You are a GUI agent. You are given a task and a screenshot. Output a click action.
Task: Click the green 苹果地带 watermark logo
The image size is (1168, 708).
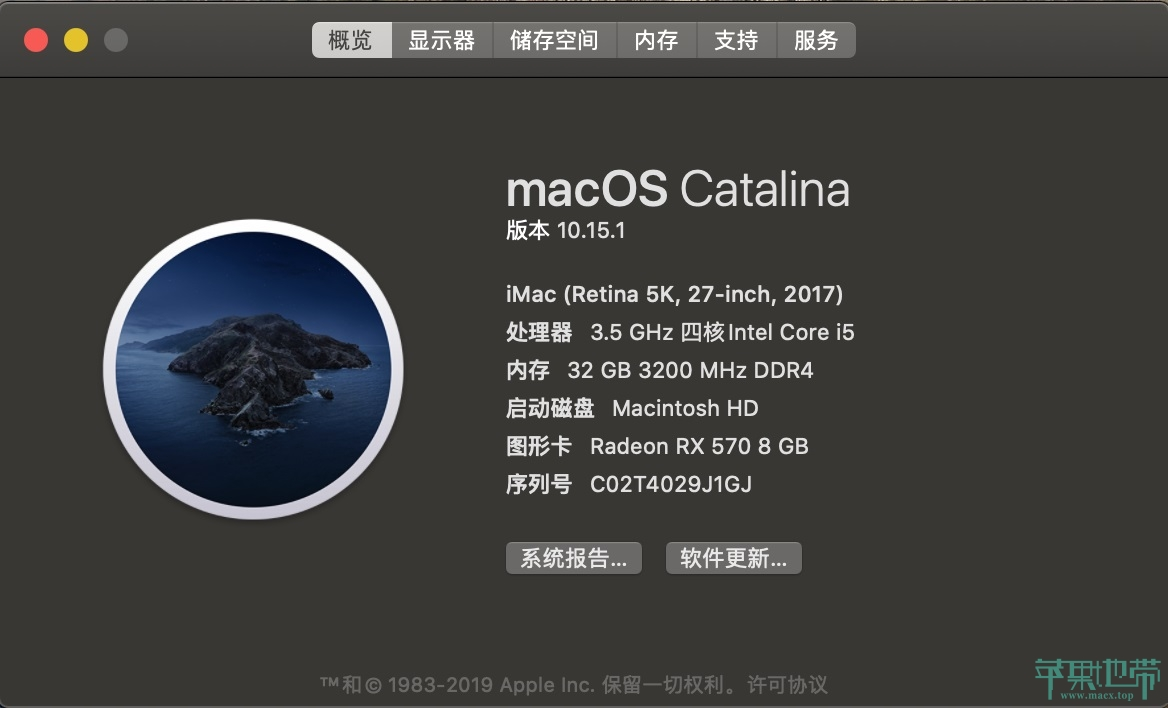[x=1097, y=679]
